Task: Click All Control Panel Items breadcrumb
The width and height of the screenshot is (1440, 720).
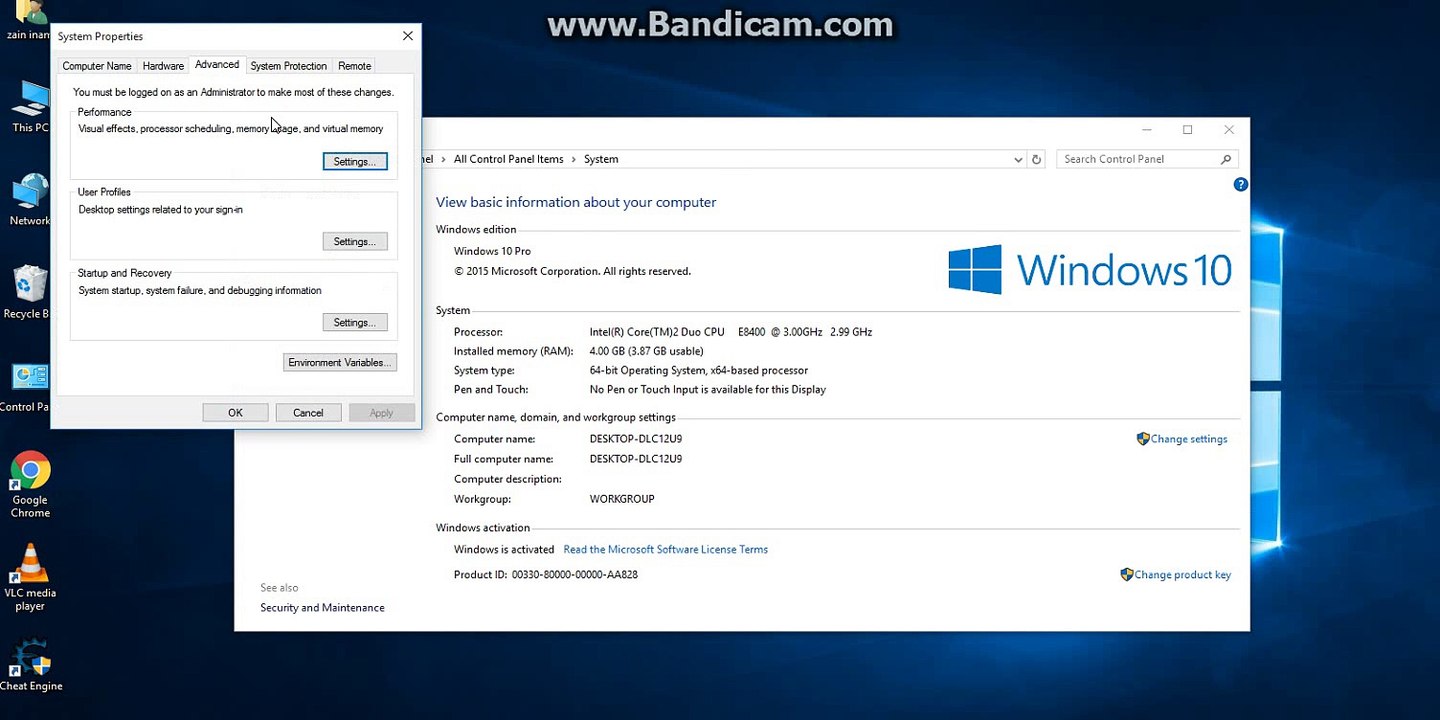Action: click(509, 159)
